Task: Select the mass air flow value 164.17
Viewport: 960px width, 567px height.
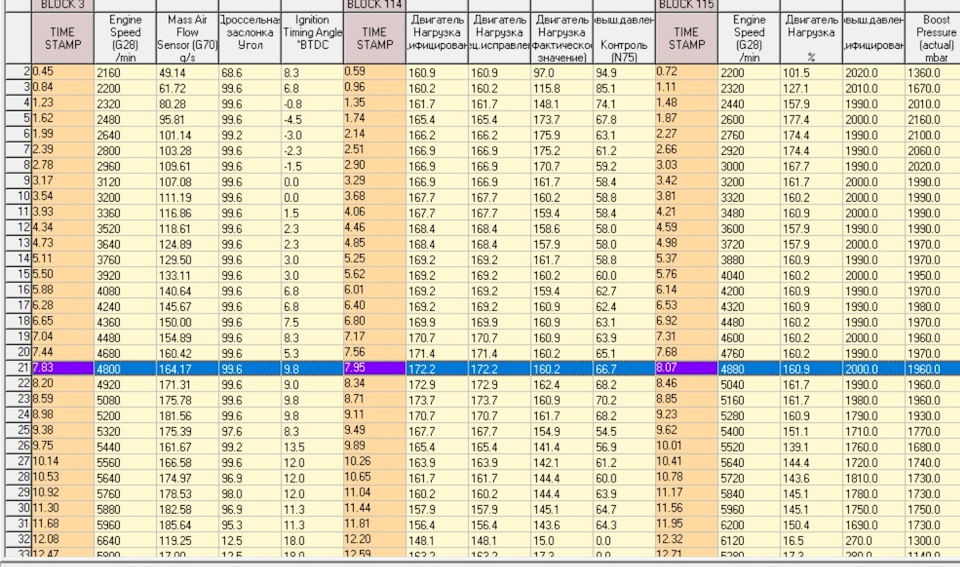Action: 187,369
